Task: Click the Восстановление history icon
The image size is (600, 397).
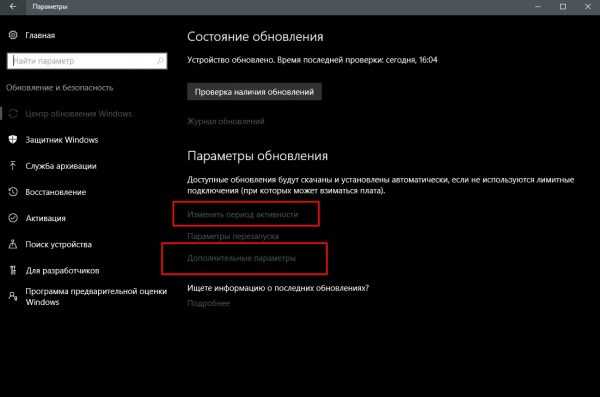Action: (x=13, y=192)
